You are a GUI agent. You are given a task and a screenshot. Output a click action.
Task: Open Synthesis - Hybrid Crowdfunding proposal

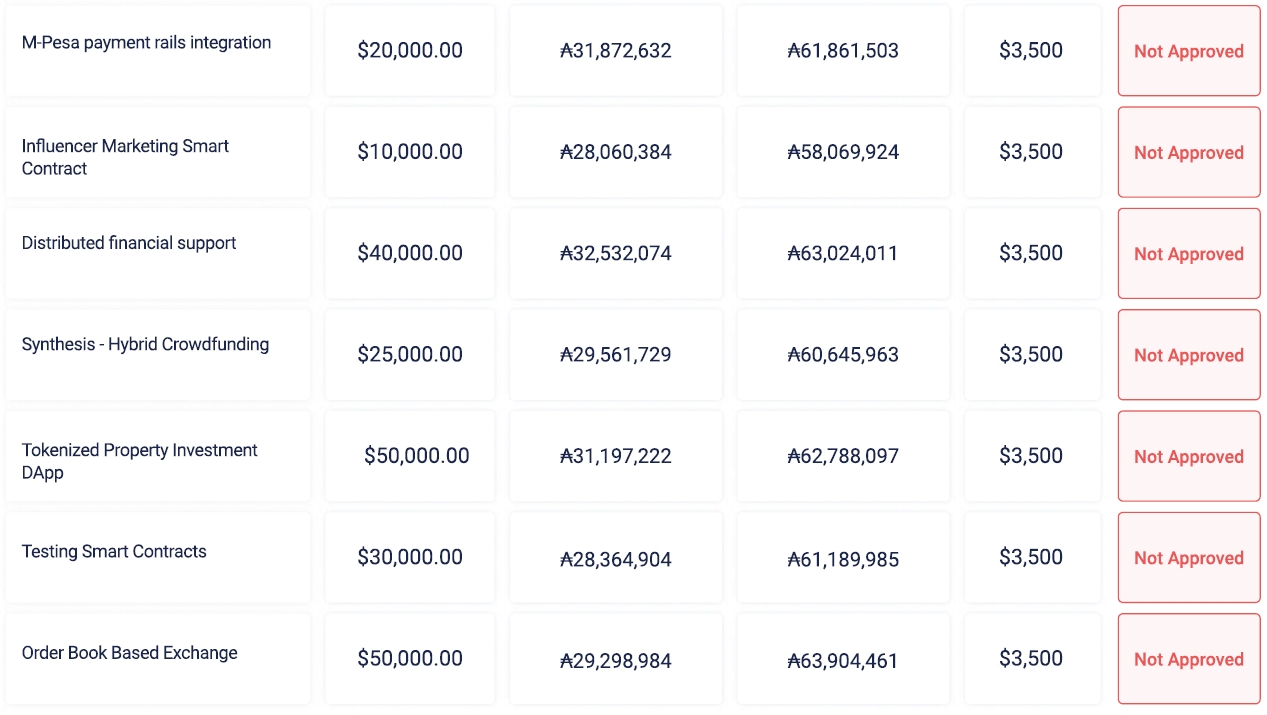point(145,344)
